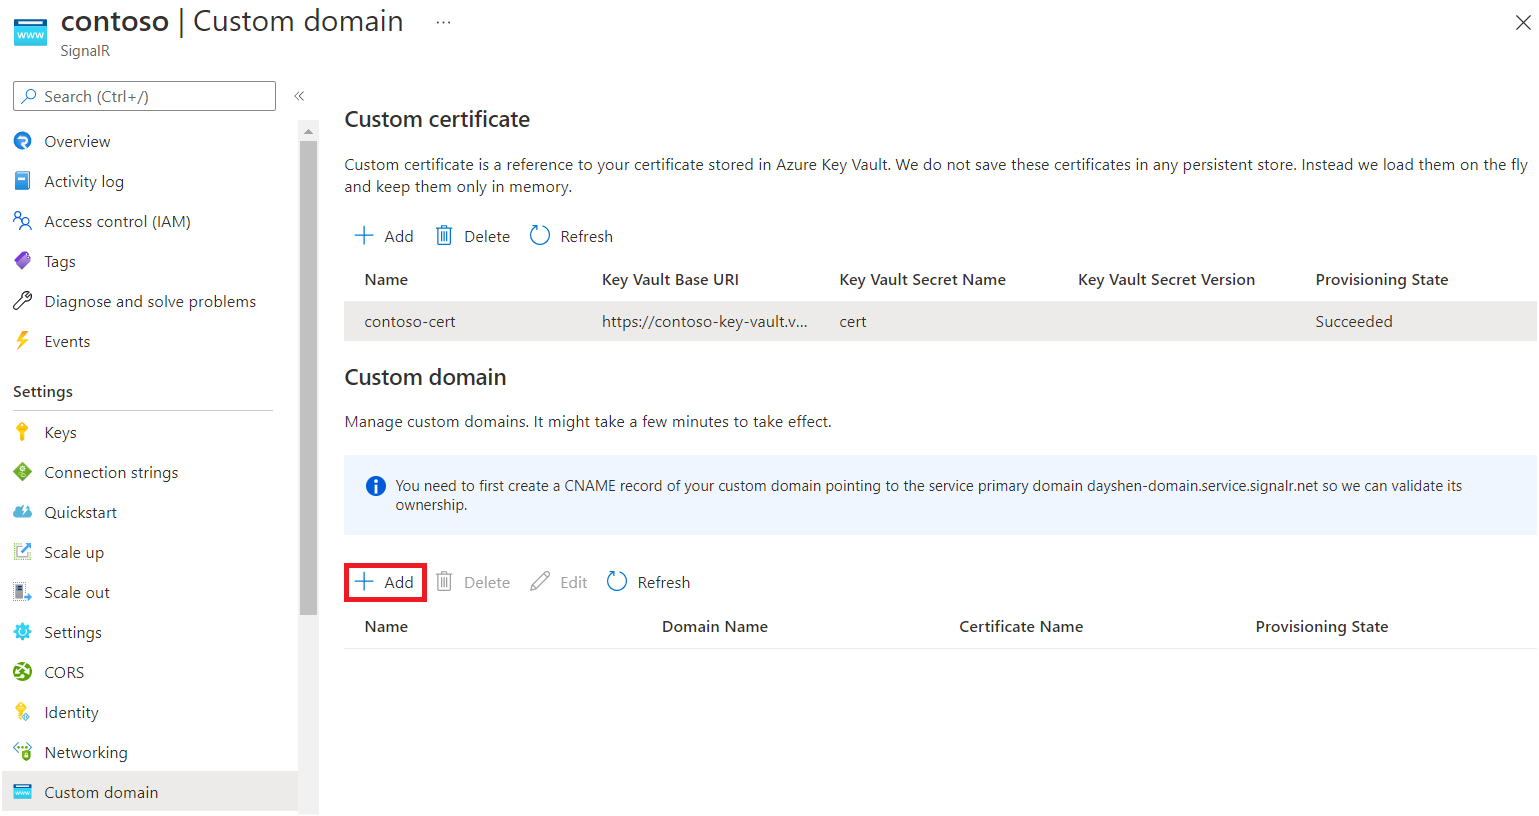
Task: Click the Search (Ctrl+/) input field
Action: tap(143, 95)
